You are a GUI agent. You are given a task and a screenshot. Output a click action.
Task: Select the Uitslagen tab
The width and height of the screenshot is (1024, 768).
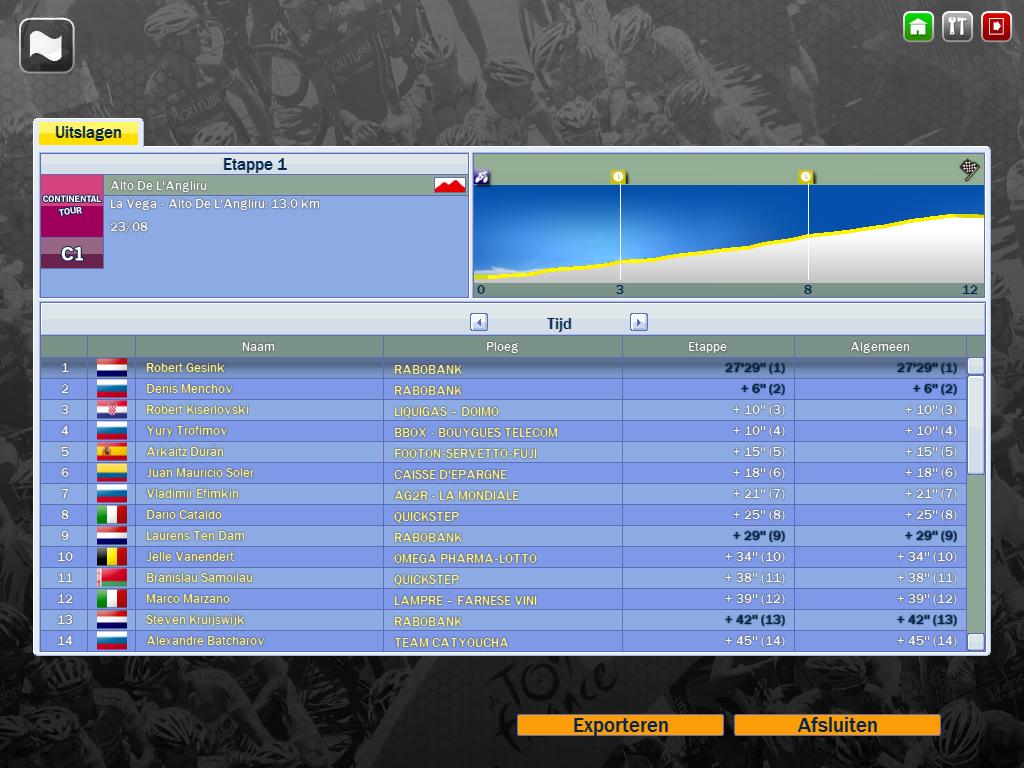coord(88,133)
